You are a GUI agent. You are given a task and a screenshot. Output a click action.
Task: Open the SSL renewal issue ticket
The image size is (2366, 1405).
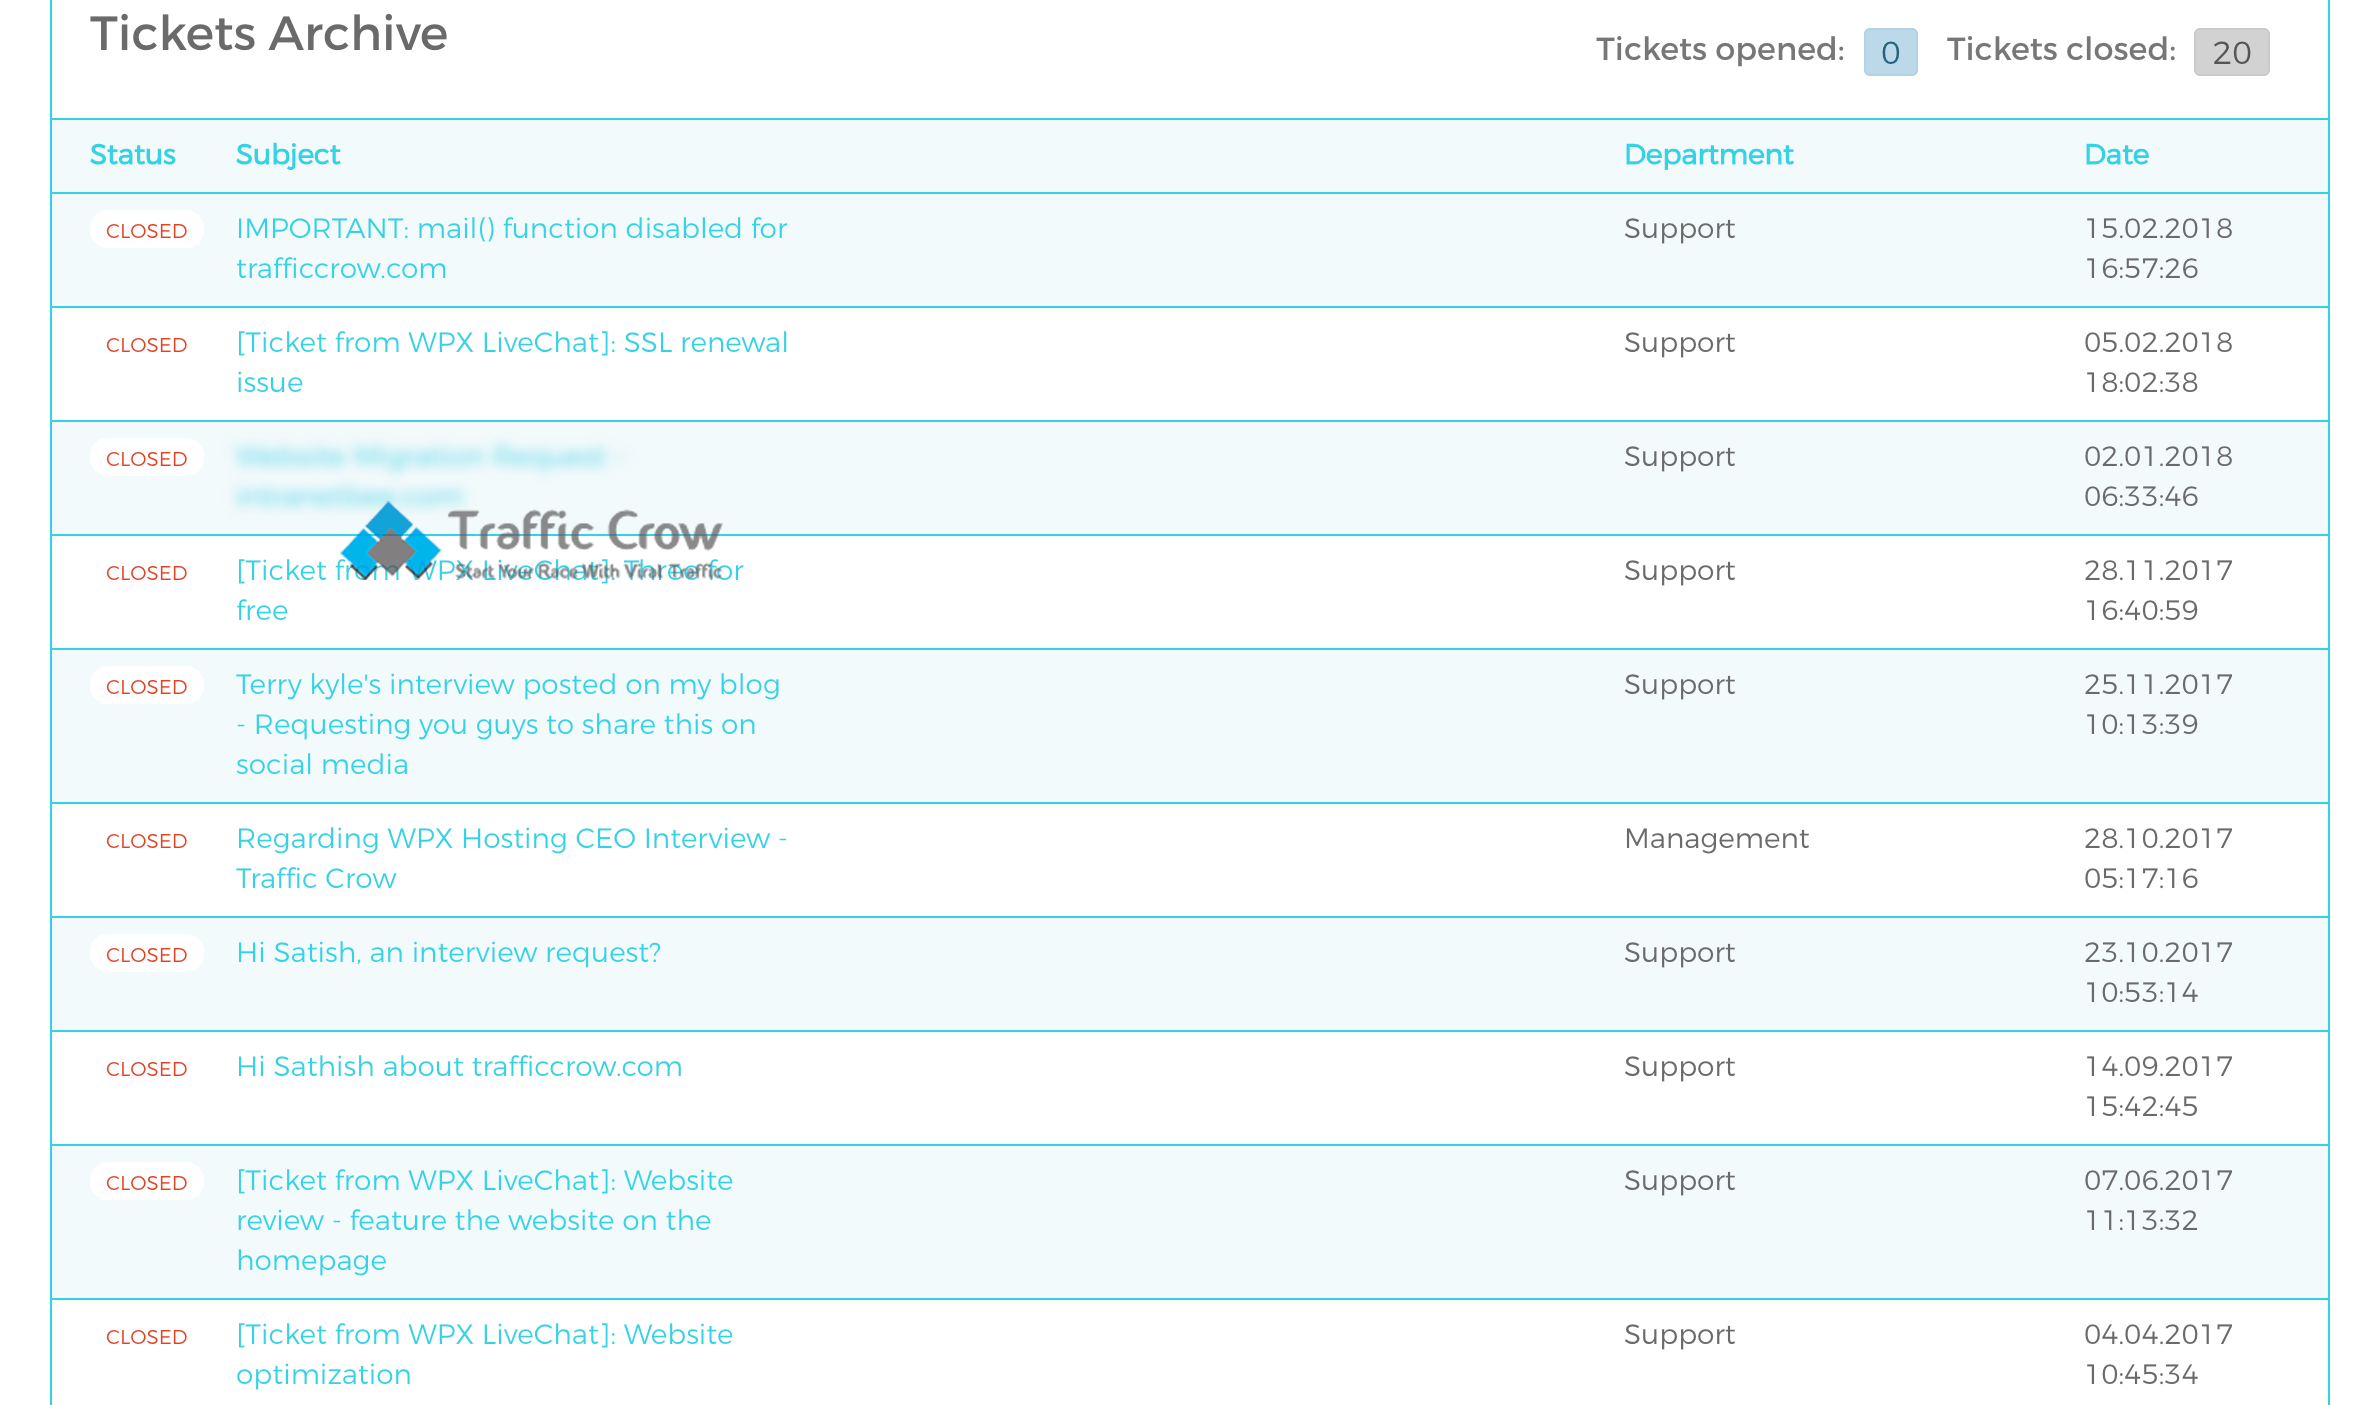(511, 343)
